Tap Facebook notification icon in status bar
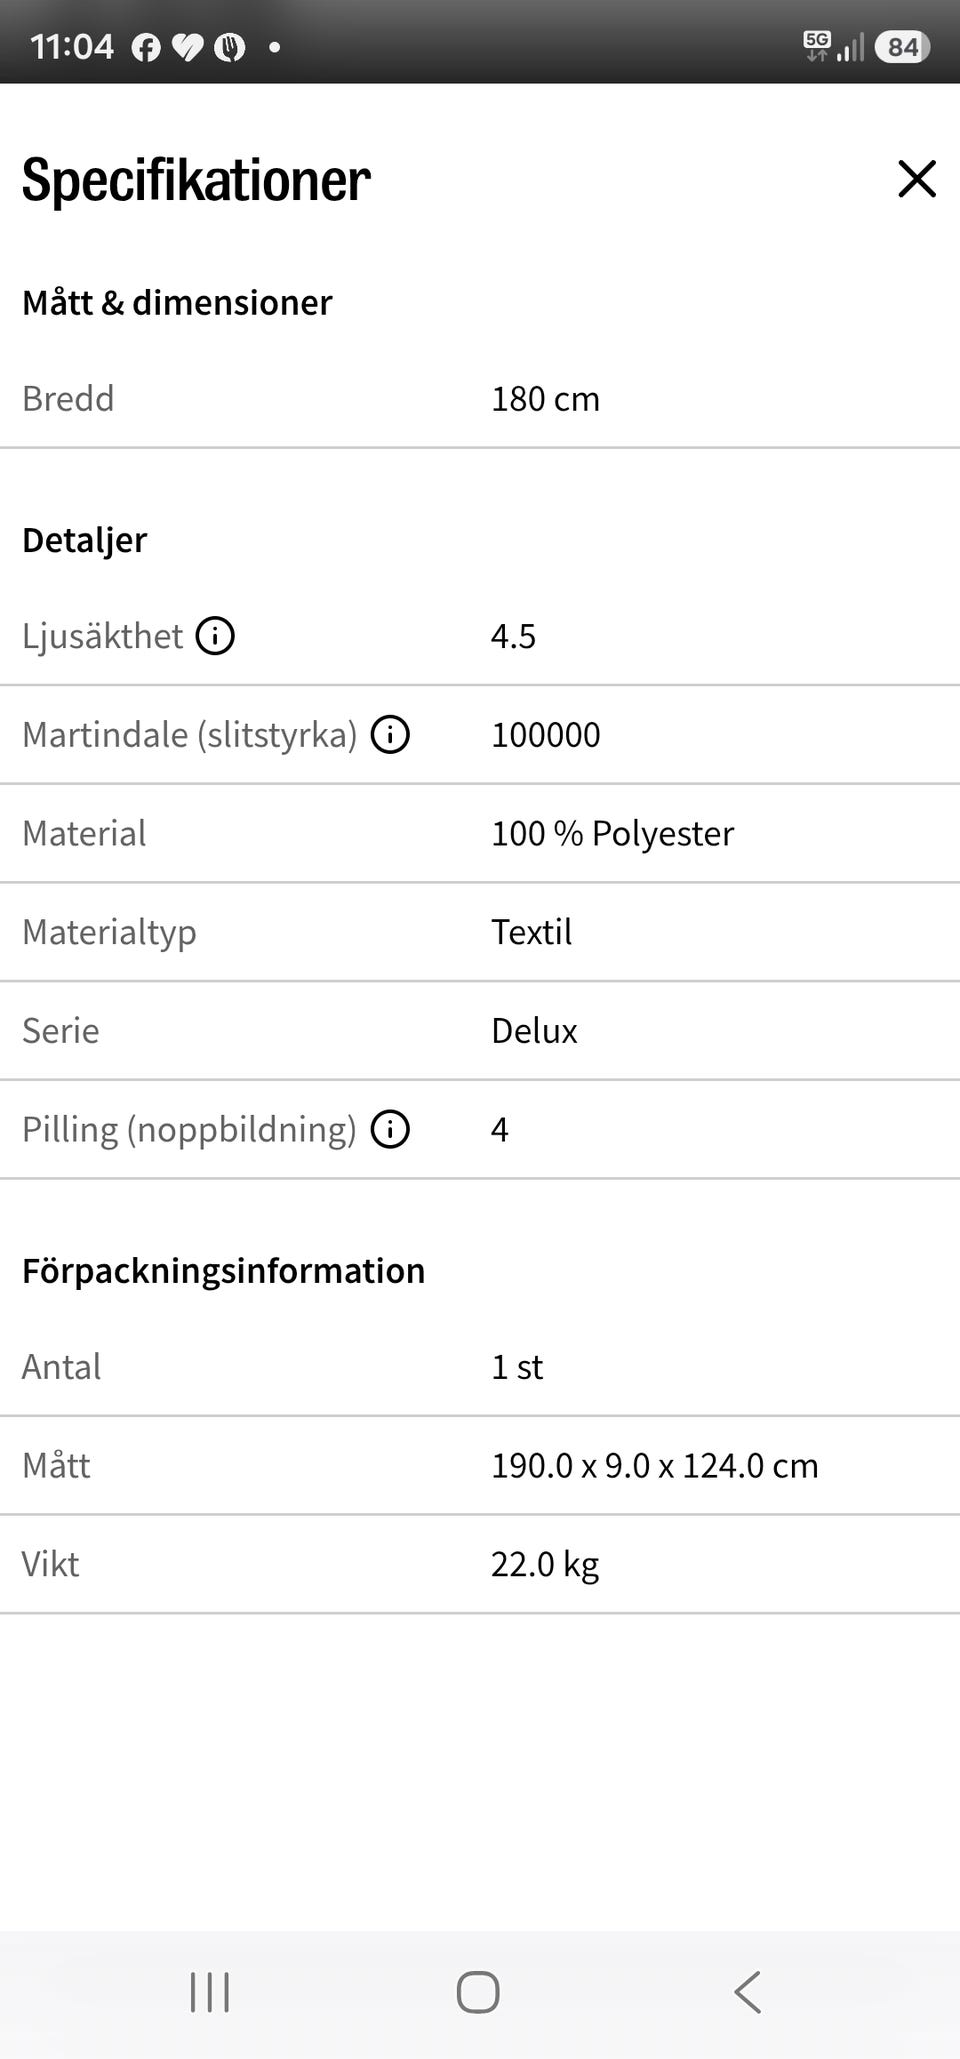 (146, 47)
